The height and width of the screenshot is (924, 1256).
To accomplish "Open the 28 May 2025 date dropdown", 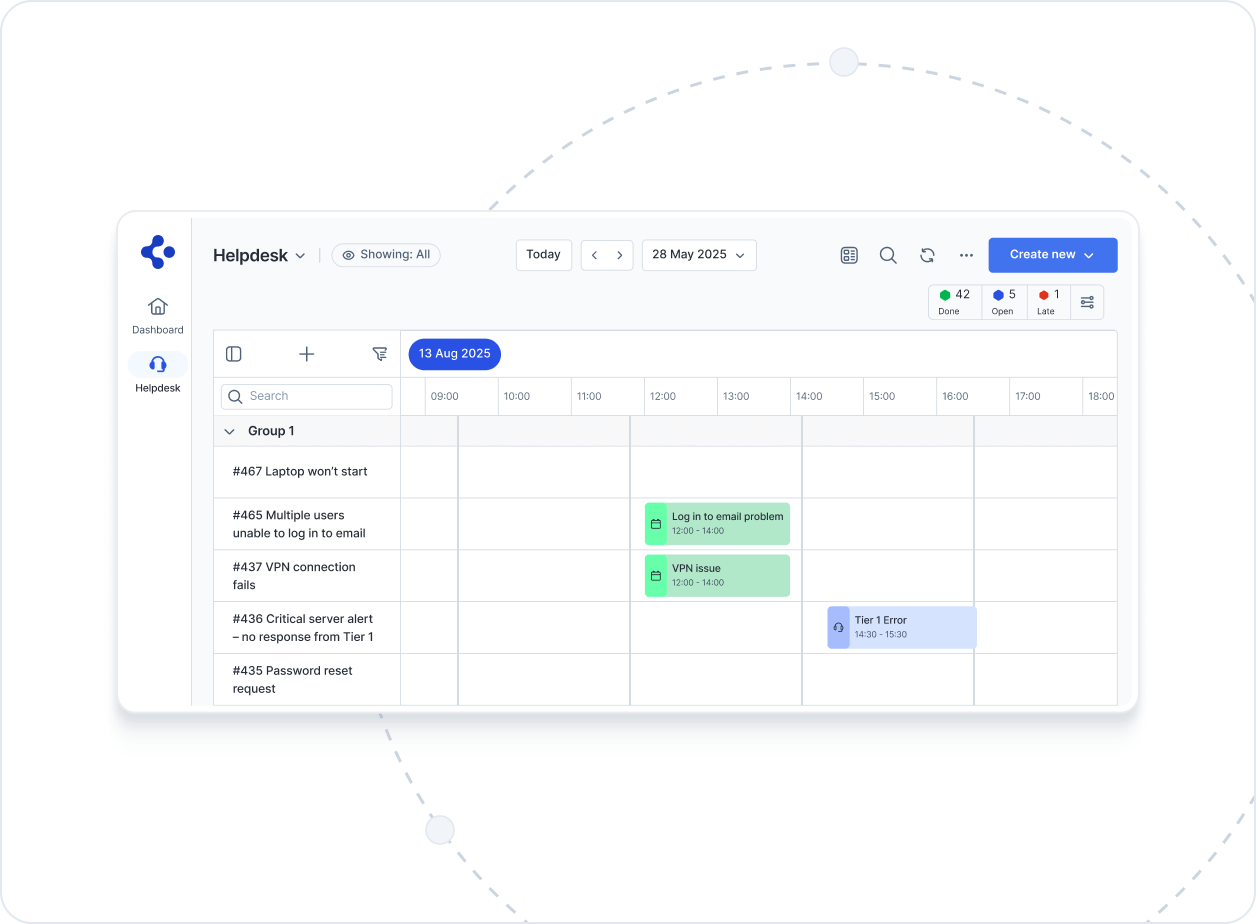I will pyautogui.click(x=699, y=255).
